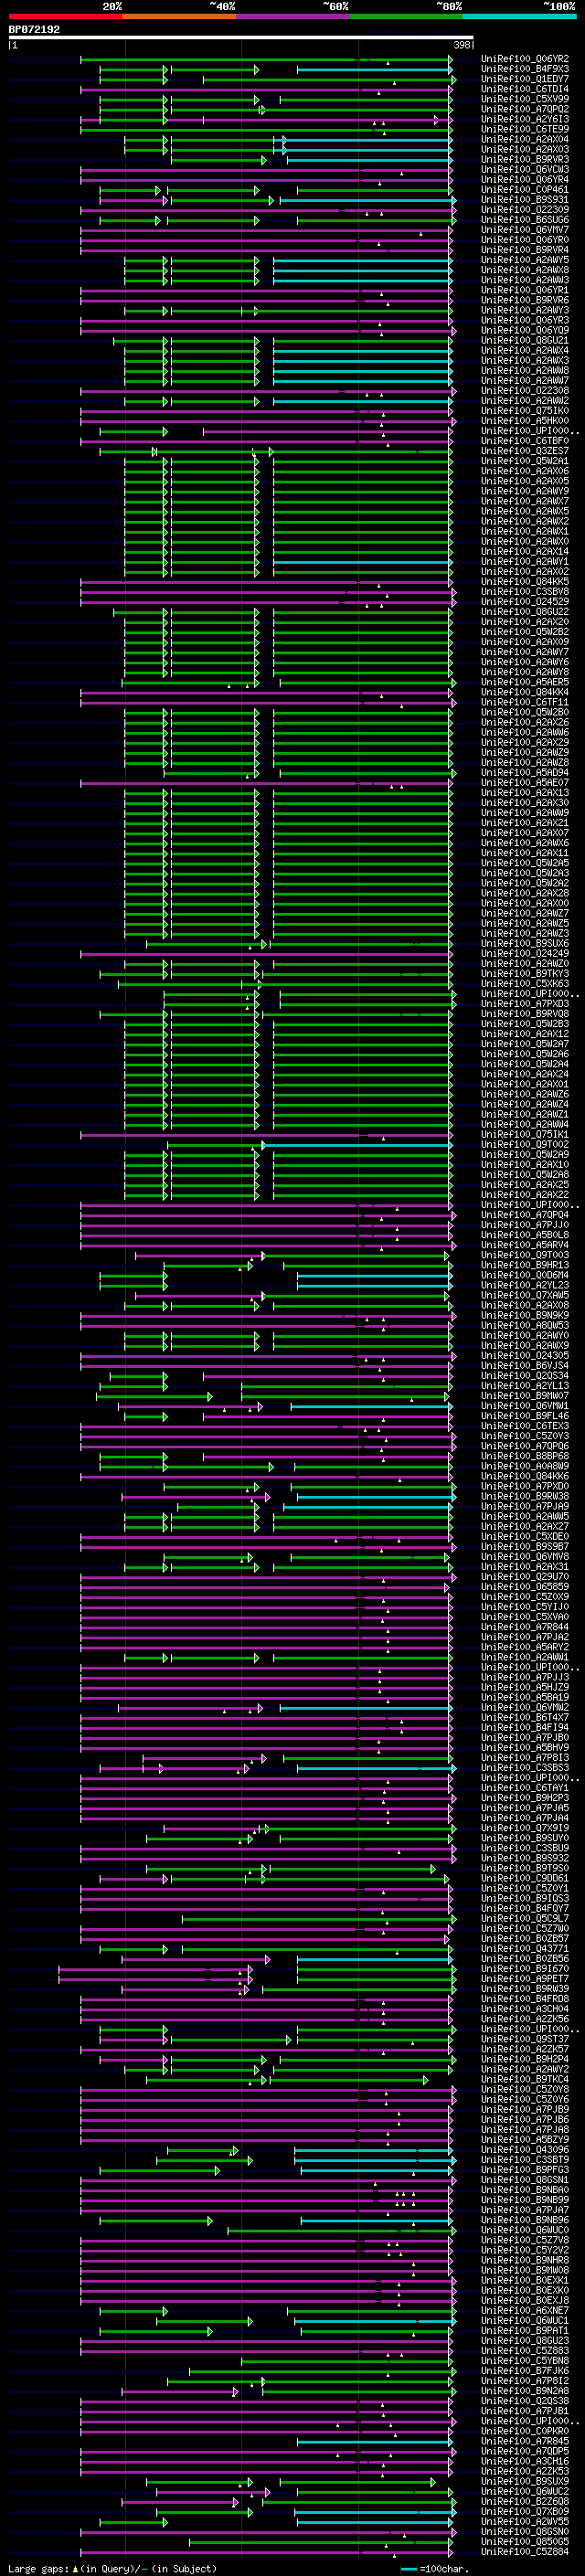Open hit UniRef100_C6TDI4
This screenshot has width=585, height=2576.
tap(525, 89)
